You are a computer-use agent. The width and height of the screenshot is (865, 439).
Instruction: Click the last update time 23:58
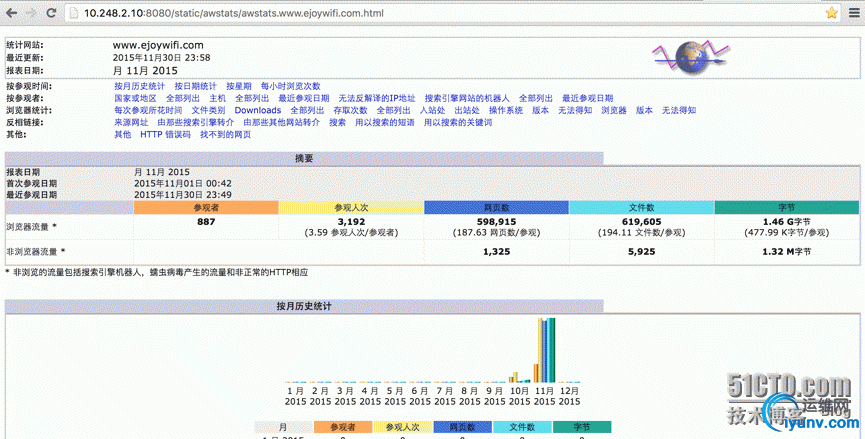tap(199, 57)
